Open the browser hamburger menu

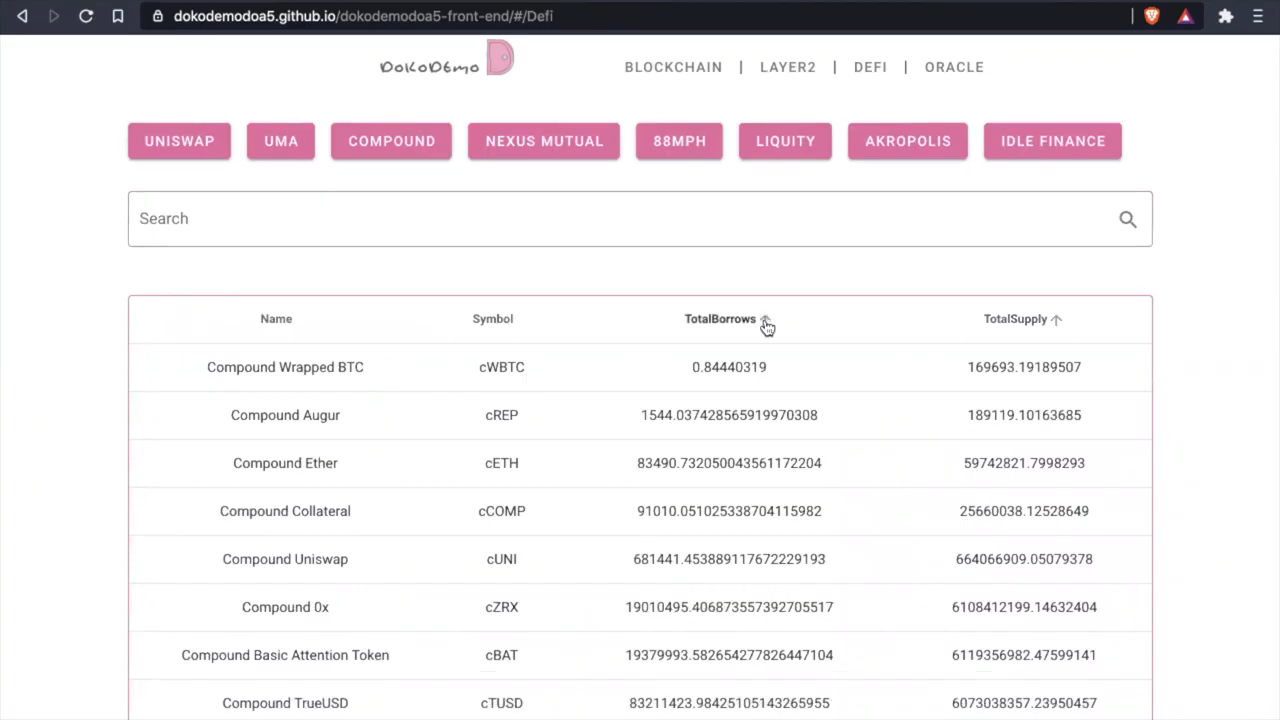[1258, 16]
